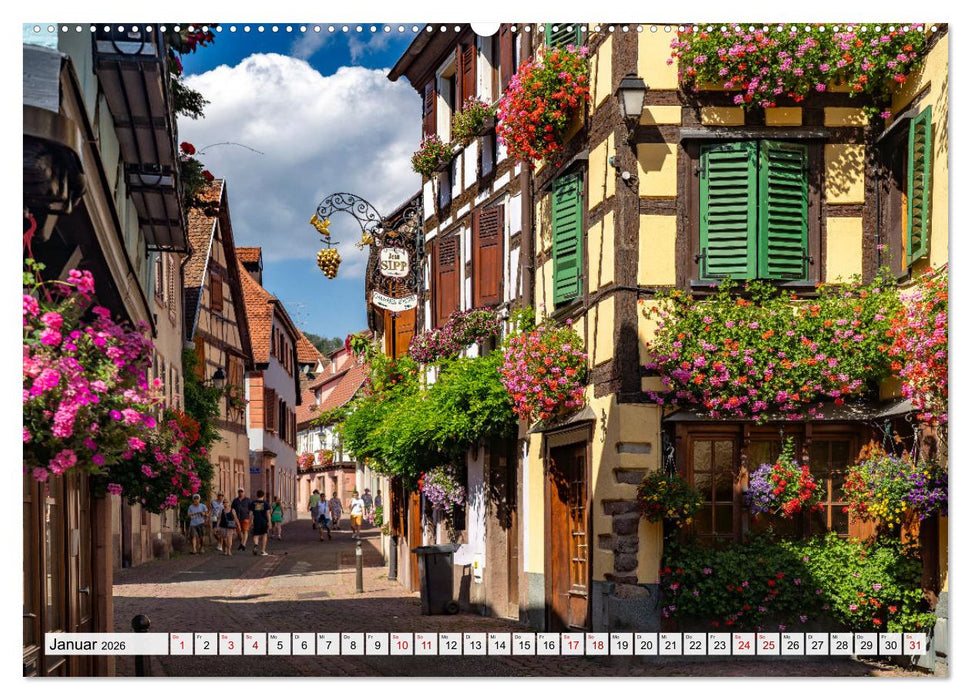Select Thursday January 1 date cell
971x700 pixels.
click(x=181, y=644)
